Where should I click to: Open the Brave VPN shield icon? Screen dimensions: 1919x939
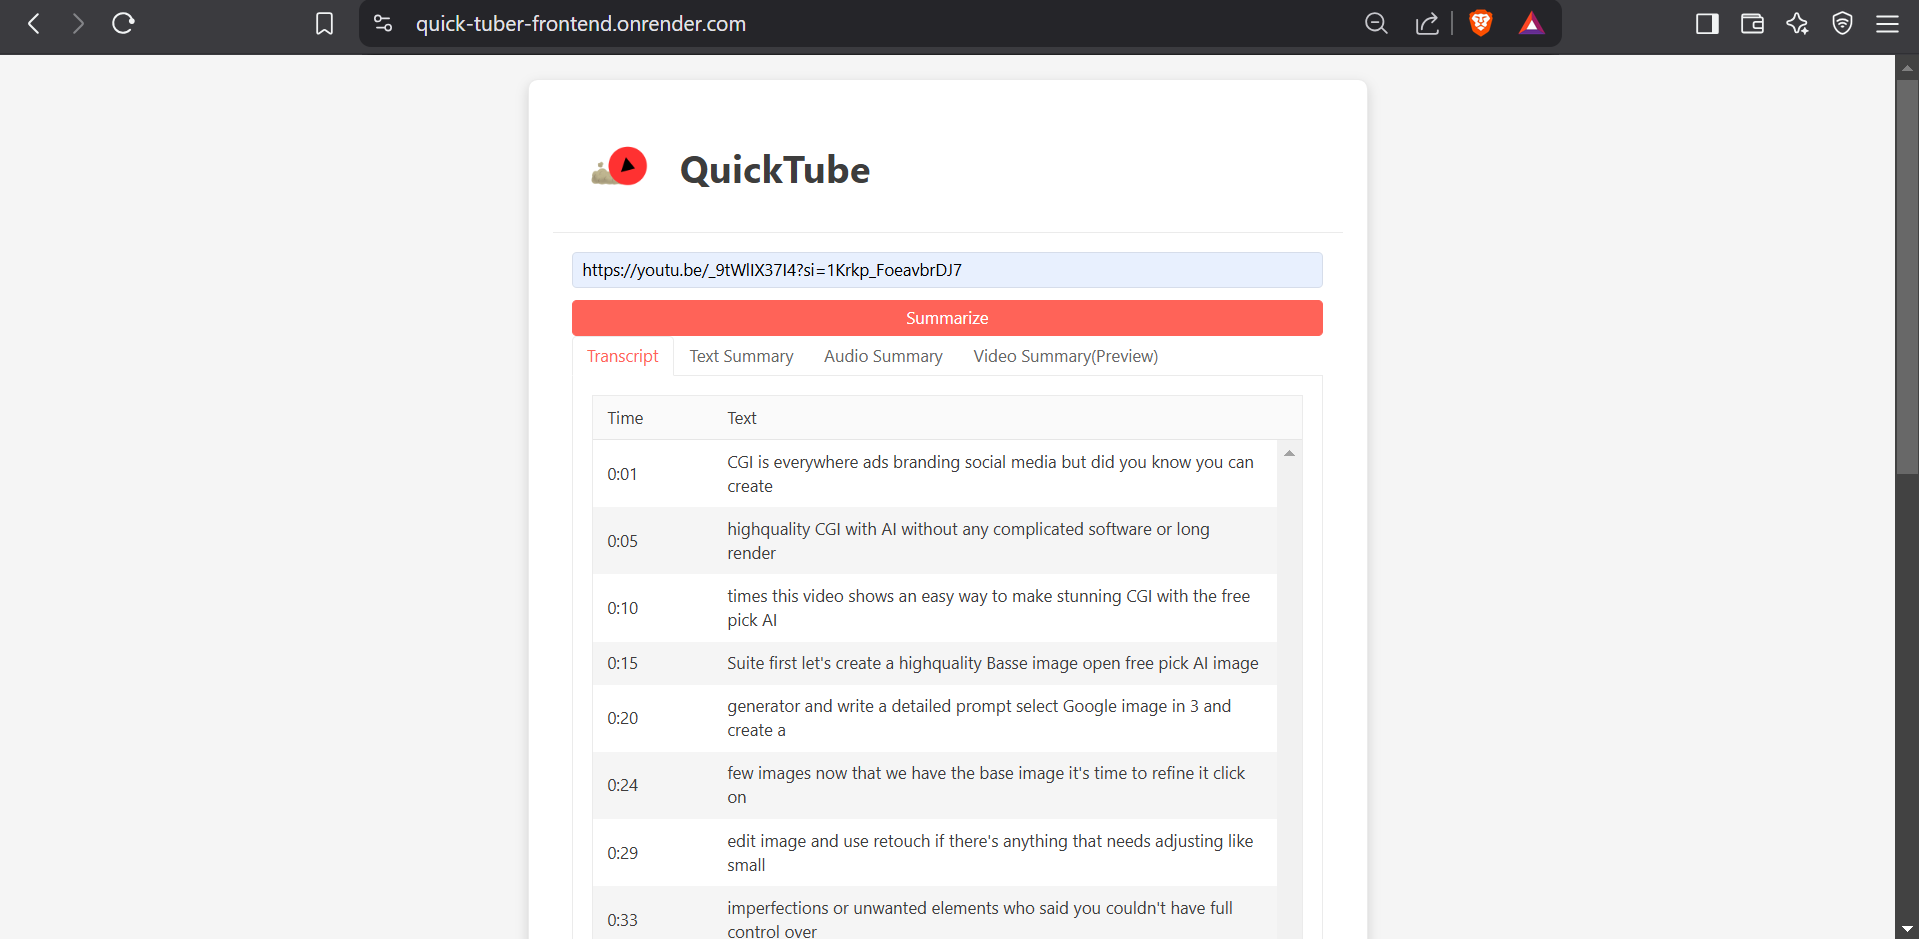pos(1842,24)
